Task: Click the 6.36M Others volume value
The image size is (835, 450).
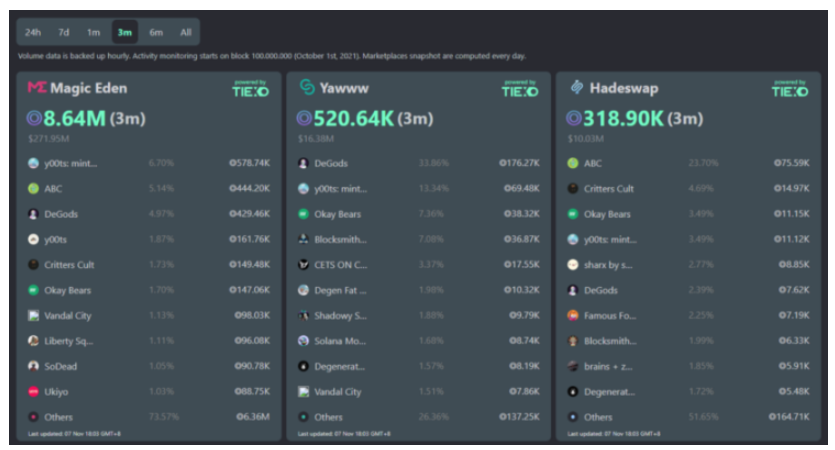Action: [253, 416]
